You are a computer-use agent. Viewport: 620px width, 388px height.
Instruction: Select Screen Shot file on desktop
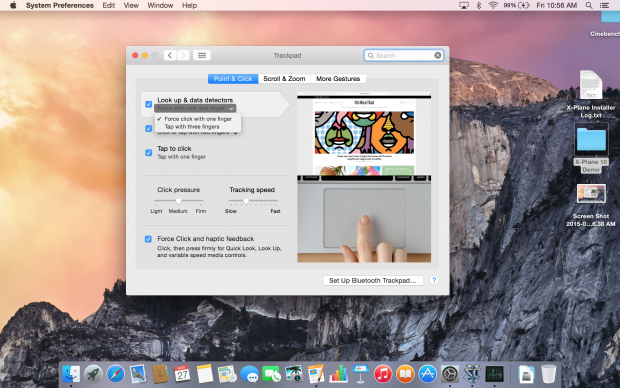click(x=591, y=206)
